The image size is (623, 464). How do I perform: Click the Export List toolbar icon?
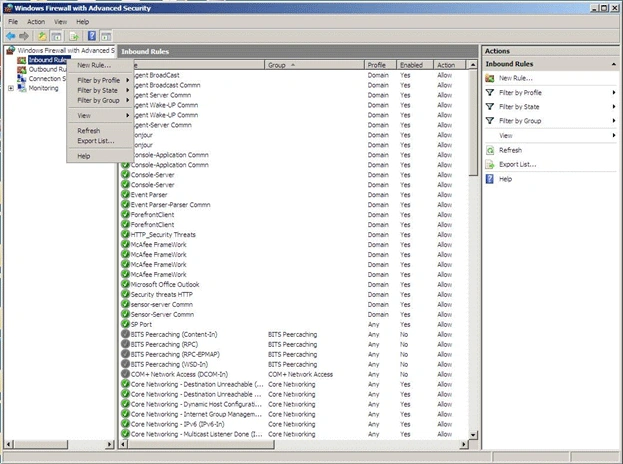[74, 37]
